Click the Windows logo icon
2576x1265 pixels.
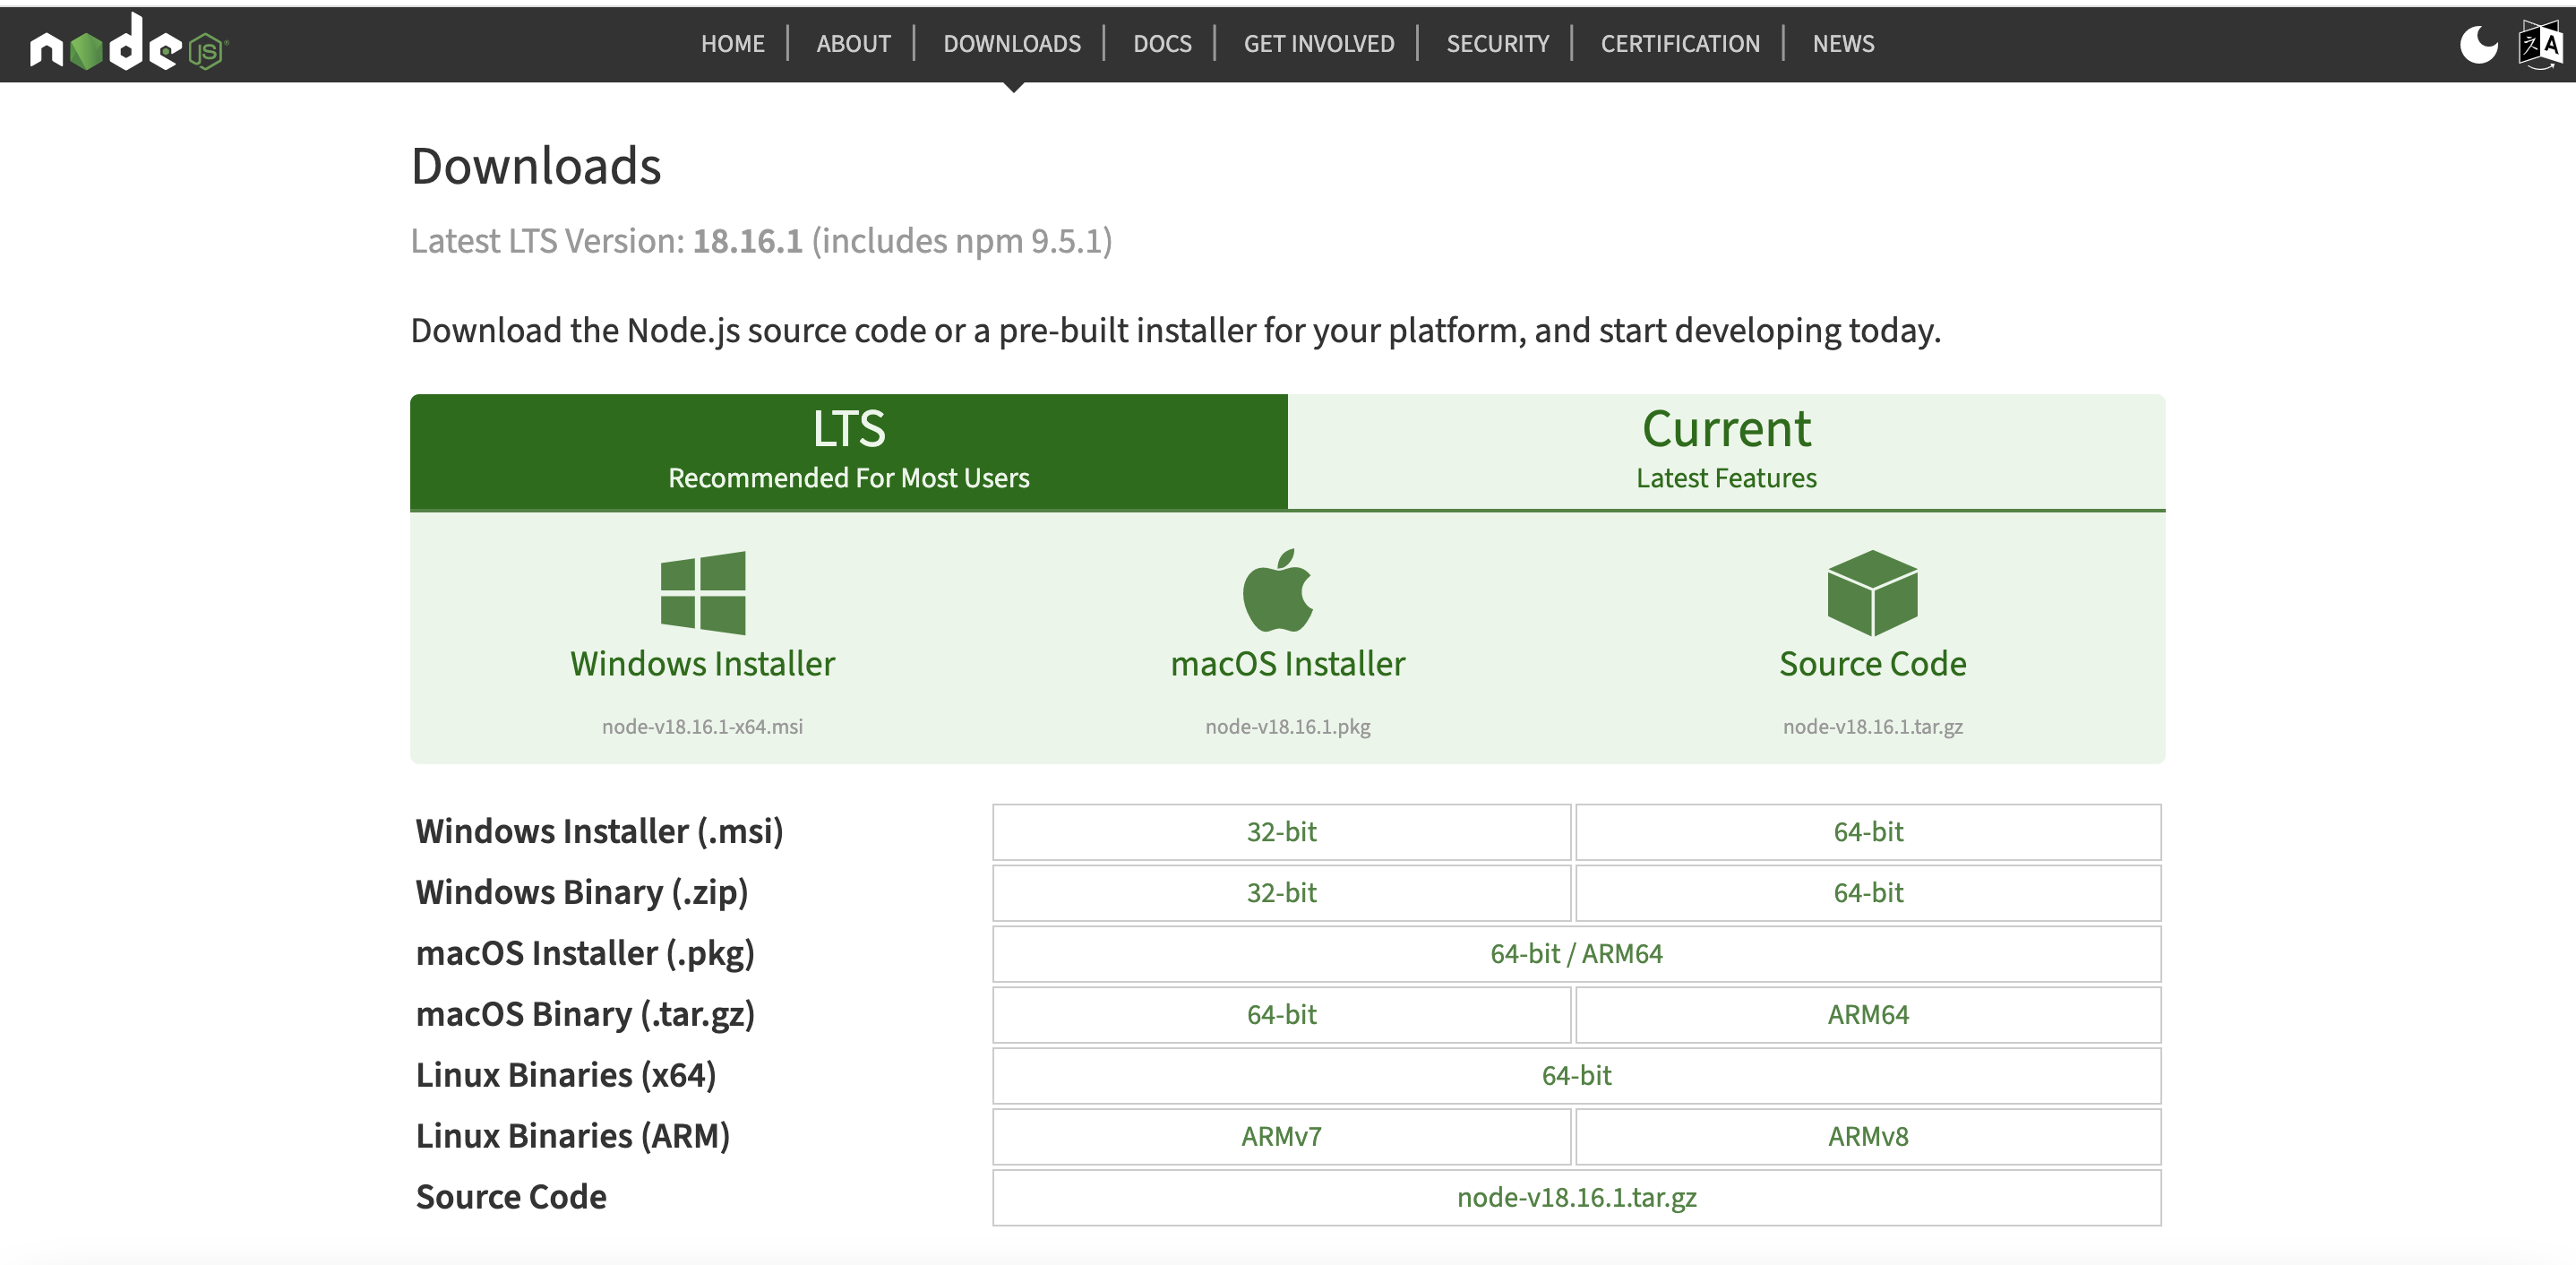(x=703, y=592)
